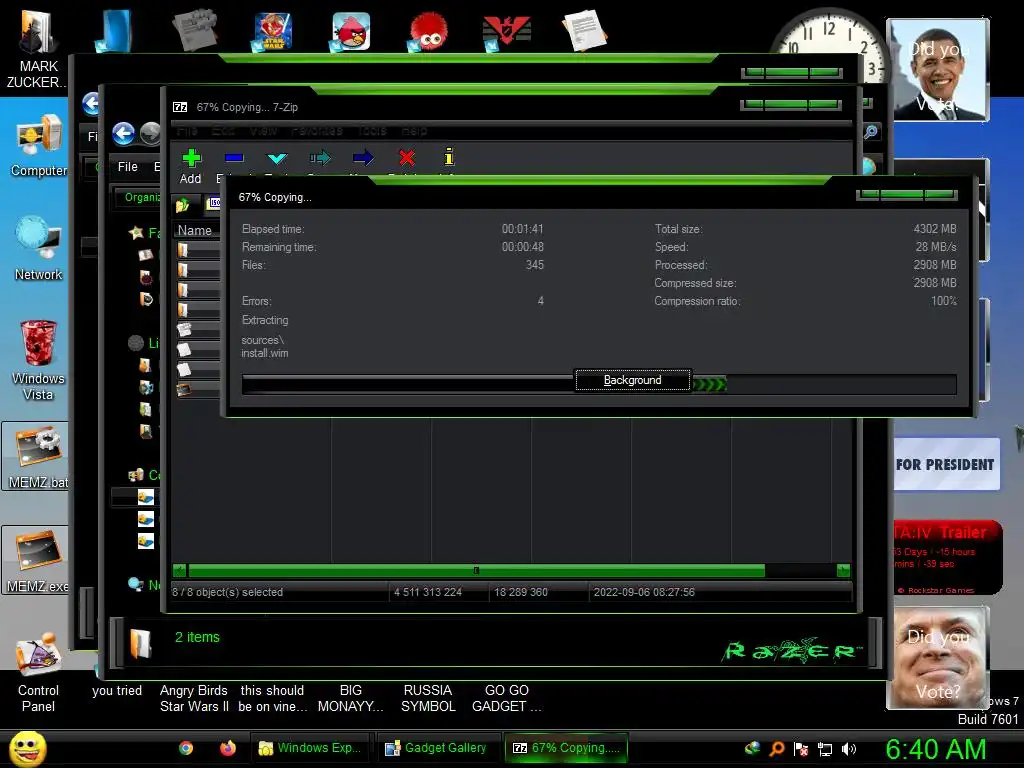The width and height of the screenshot is (1024, 768).
Task: Select Computer node in Explorer navigation tree
Action: 136,475
